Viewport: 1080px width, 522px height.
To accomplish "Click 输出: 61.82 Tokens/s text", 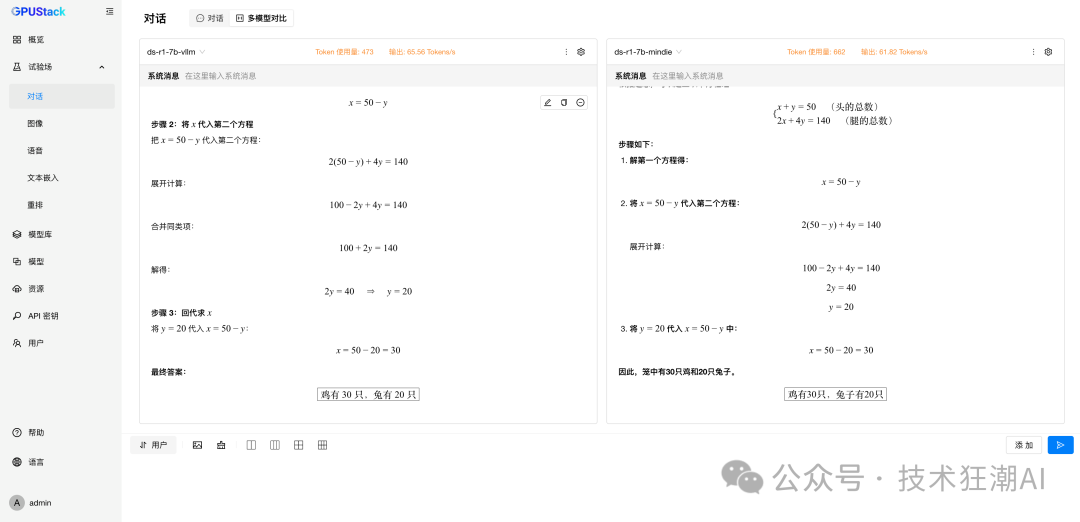I will (x=894, y=52).
